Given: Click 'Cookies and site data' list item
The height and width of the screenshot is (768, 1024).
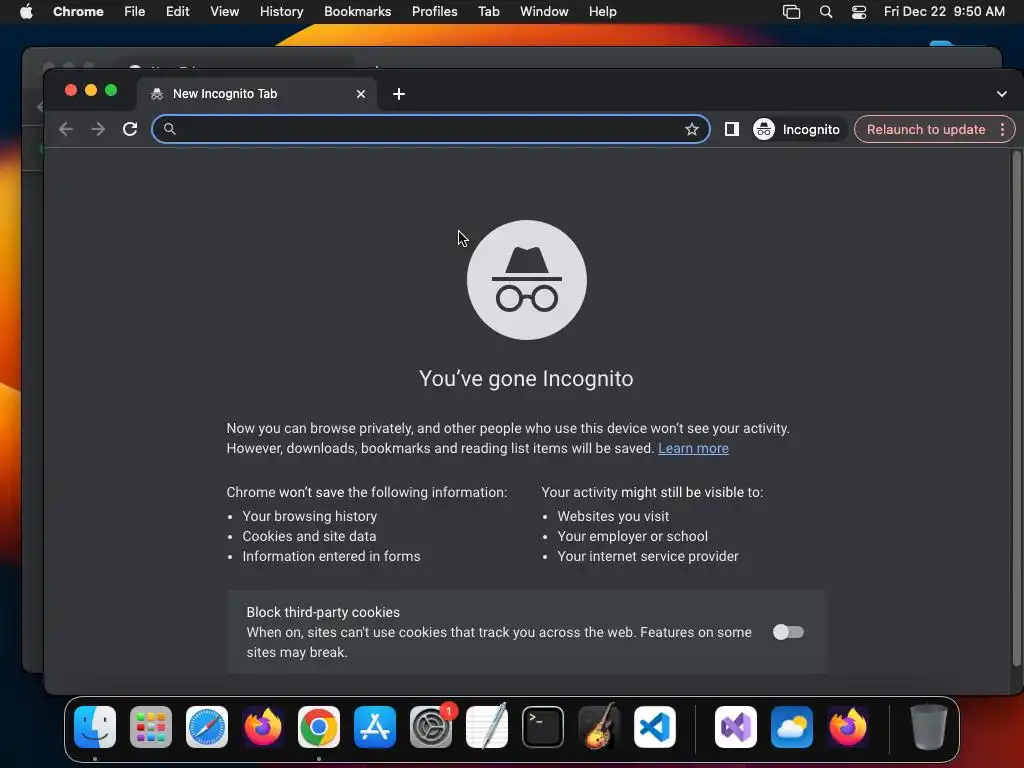Looking at the screenshot, I should (309, 536).
